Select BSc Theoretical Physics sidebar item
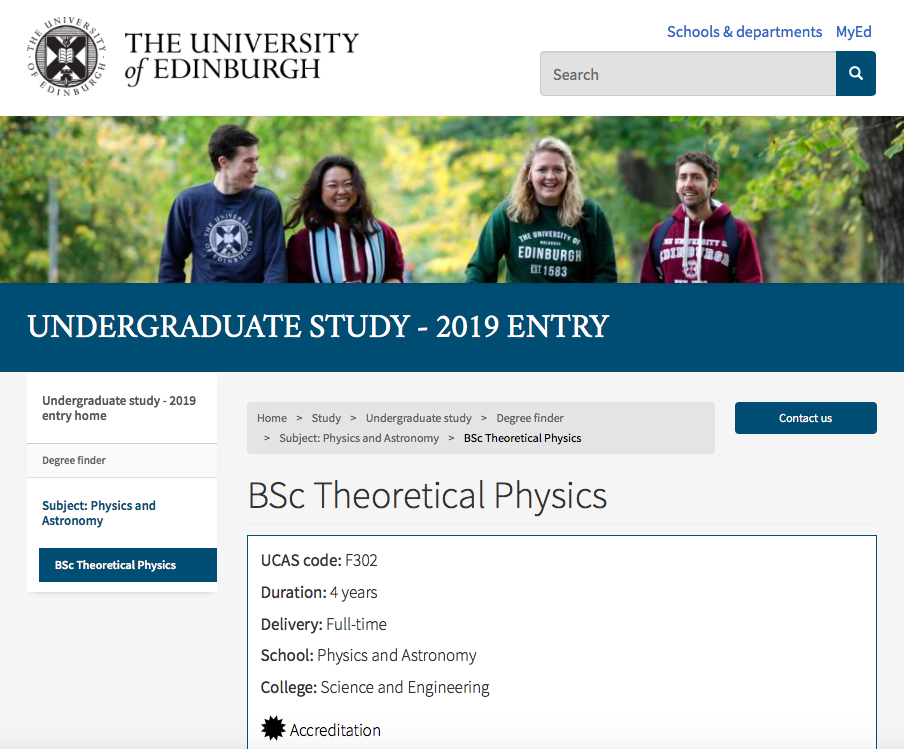Screen dimensions: 904x749 pos(128,565)
